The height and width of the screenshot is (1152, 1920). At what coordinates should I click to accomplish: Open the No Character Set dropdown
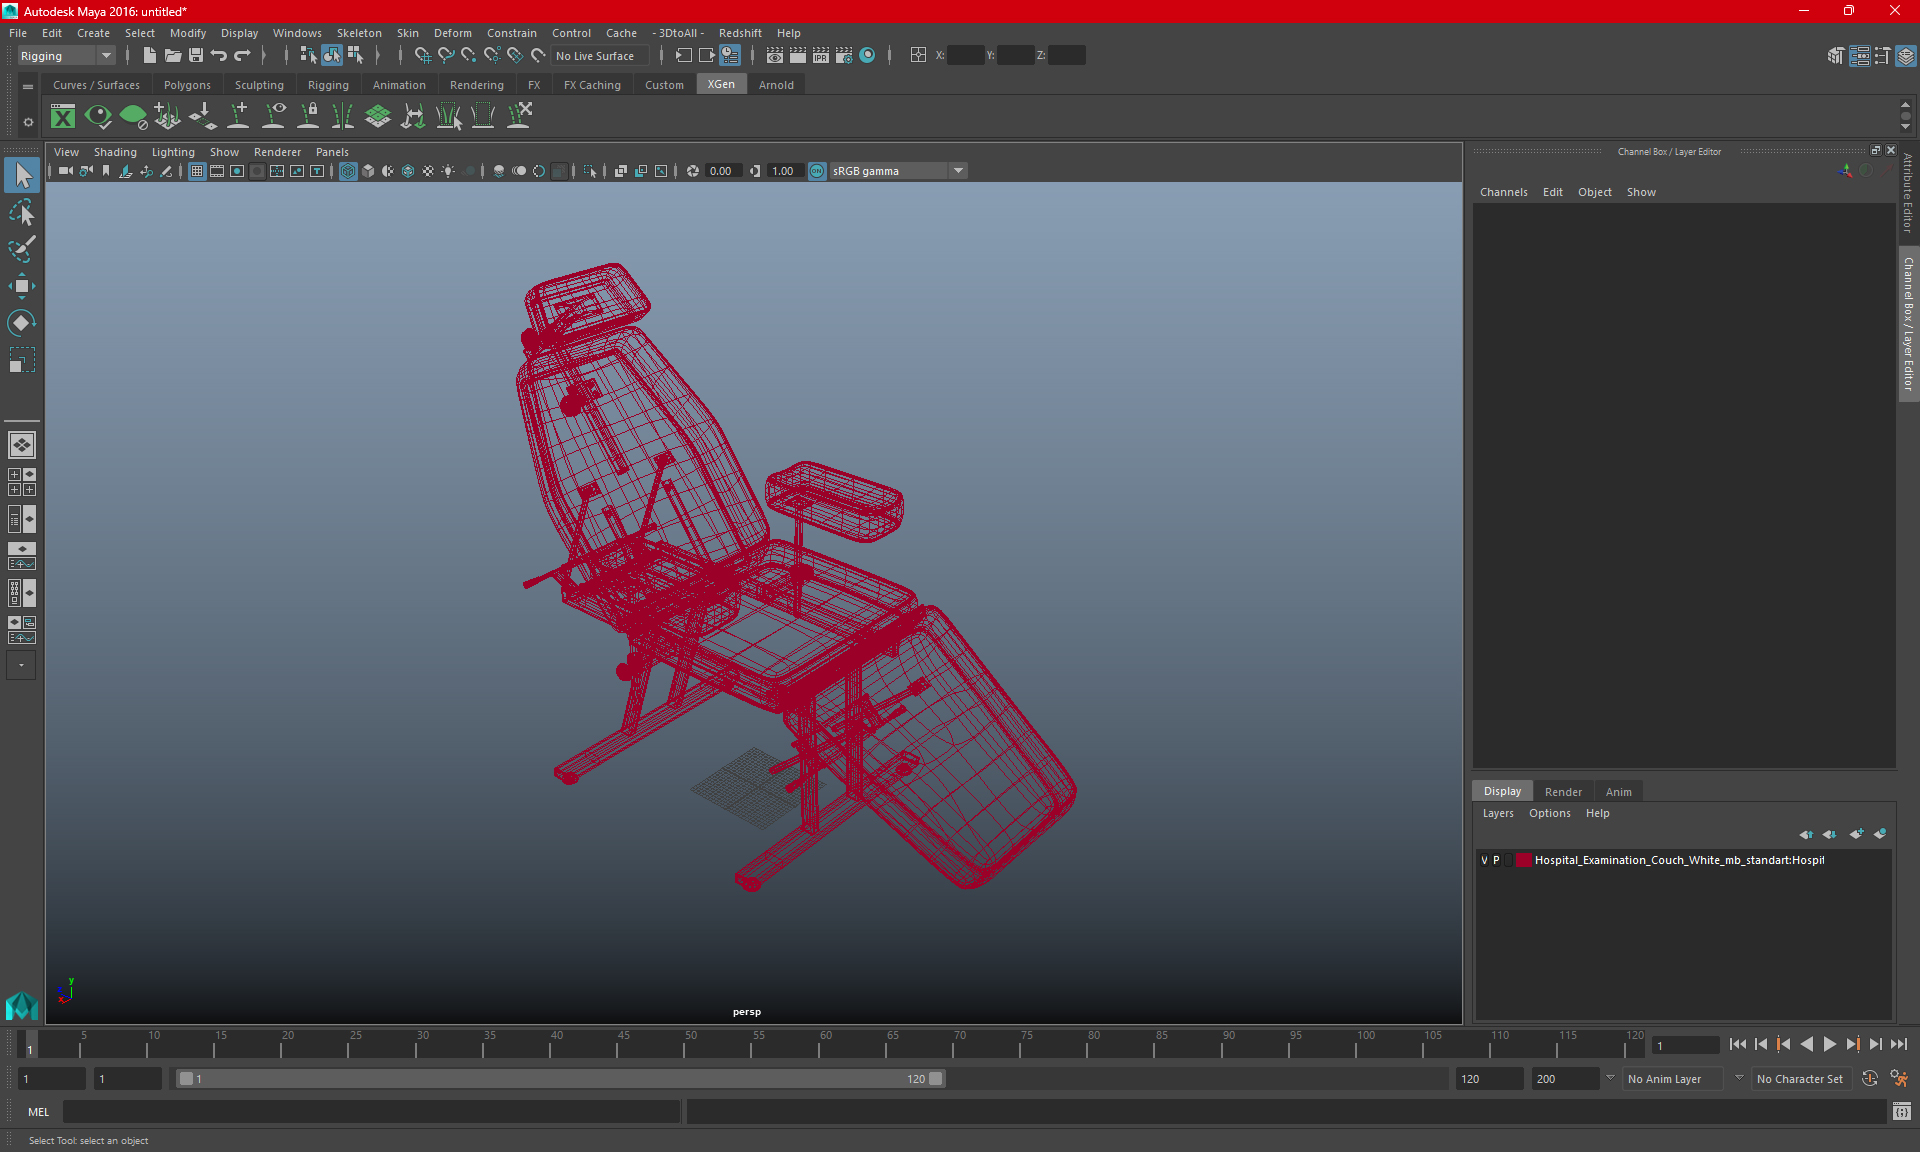(1801, 1079)
